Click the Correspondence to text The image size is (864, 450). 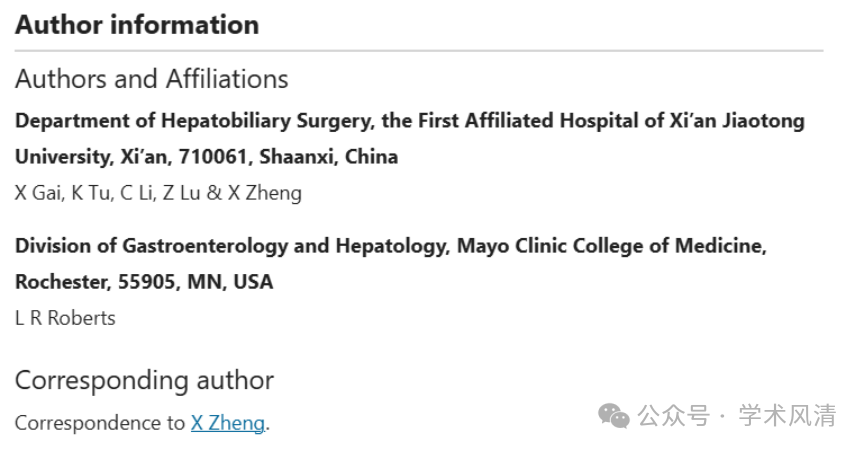tap(100, 423)
